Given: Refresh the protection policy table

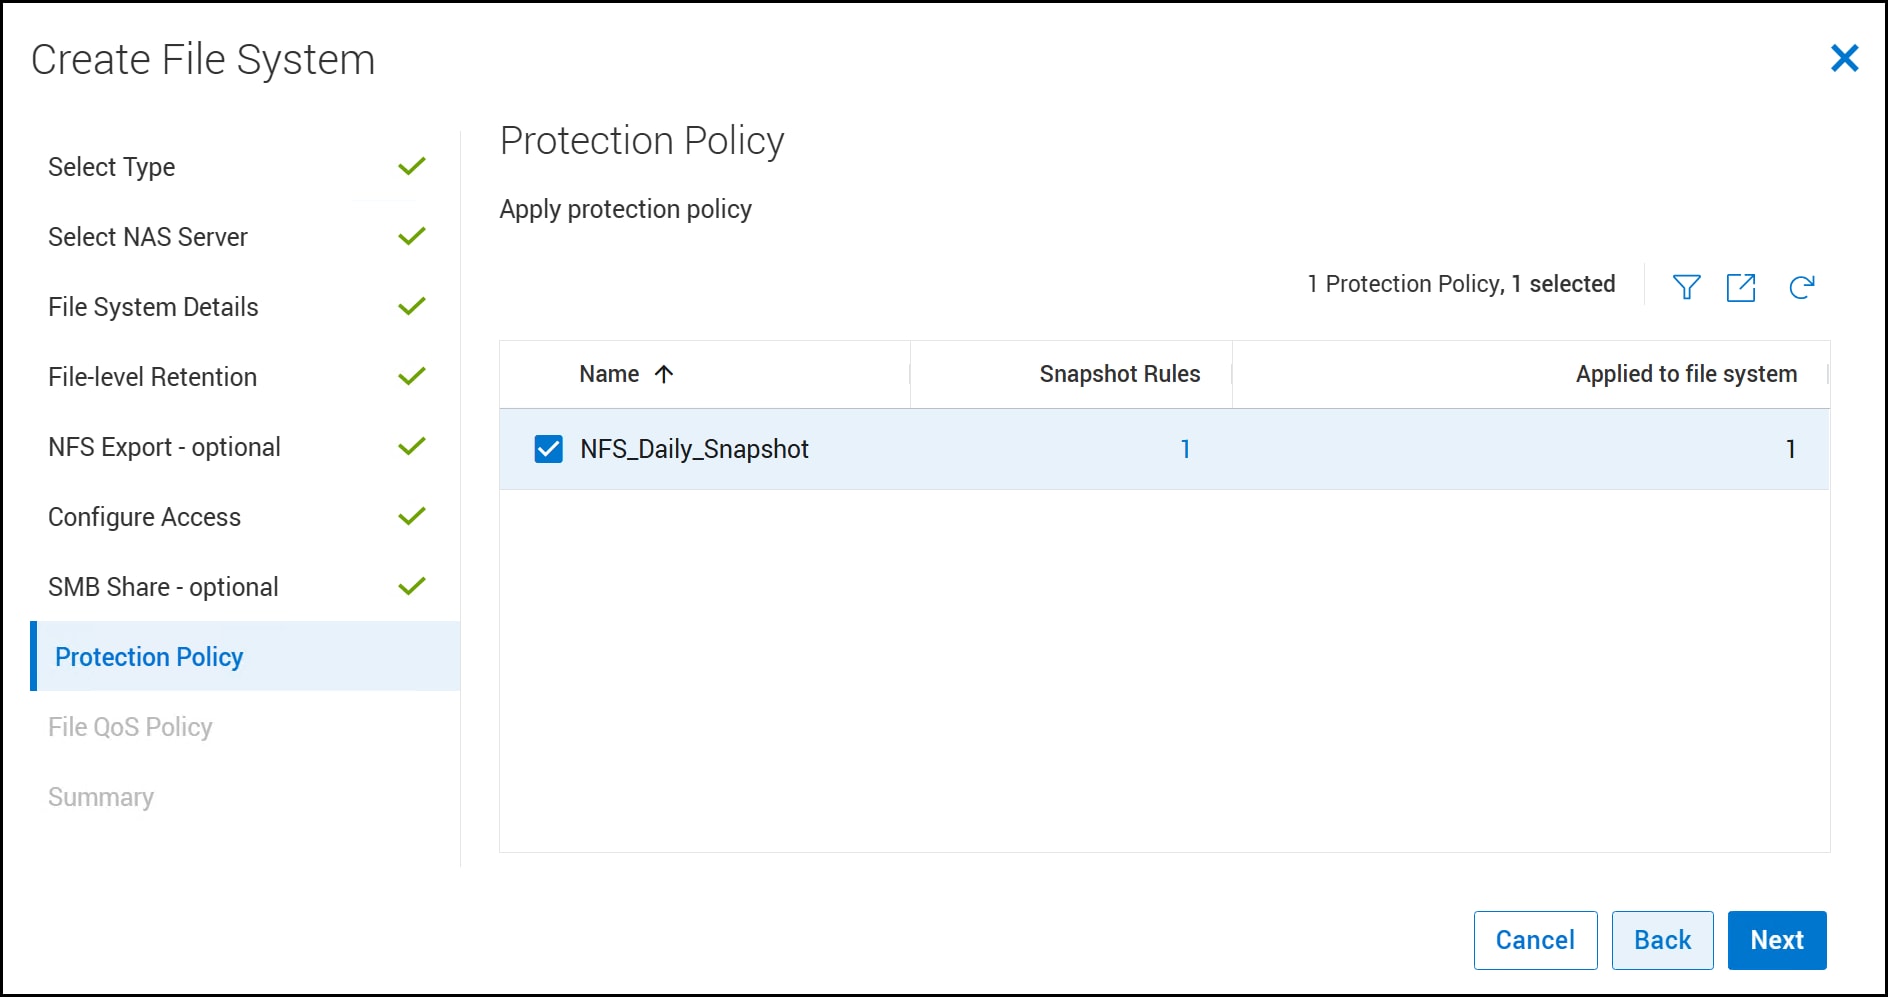Looking at the screenshot, I should coord(1802,287).
